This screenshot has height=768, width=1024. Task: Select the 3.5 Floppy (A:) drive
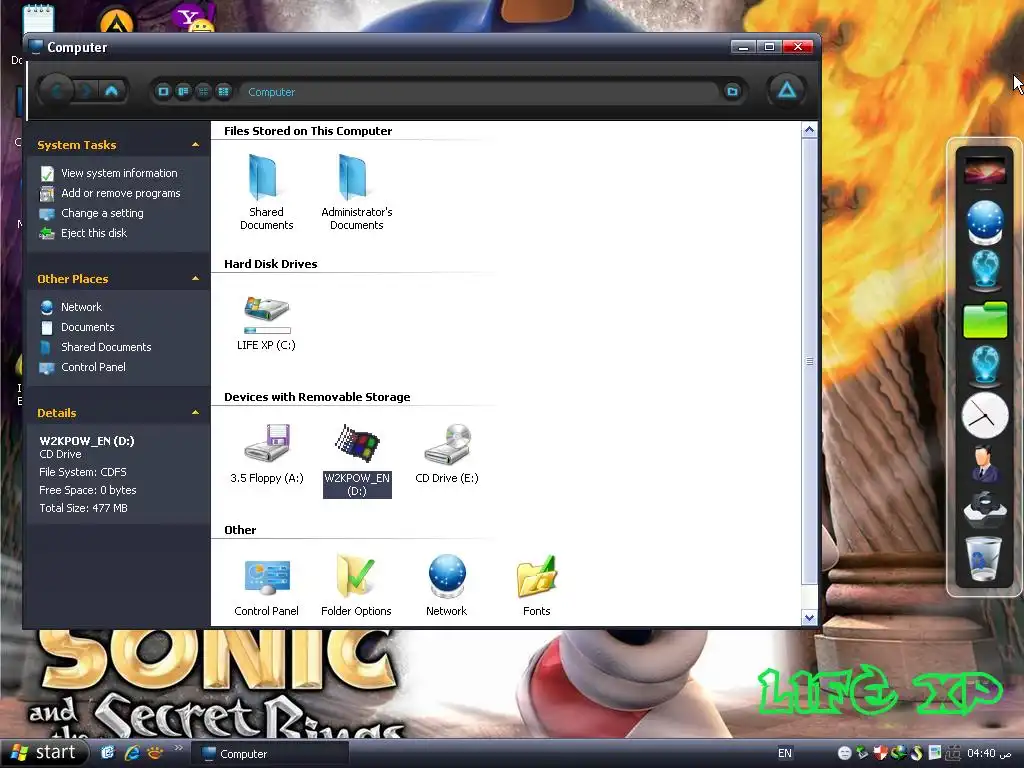[266, 444]
